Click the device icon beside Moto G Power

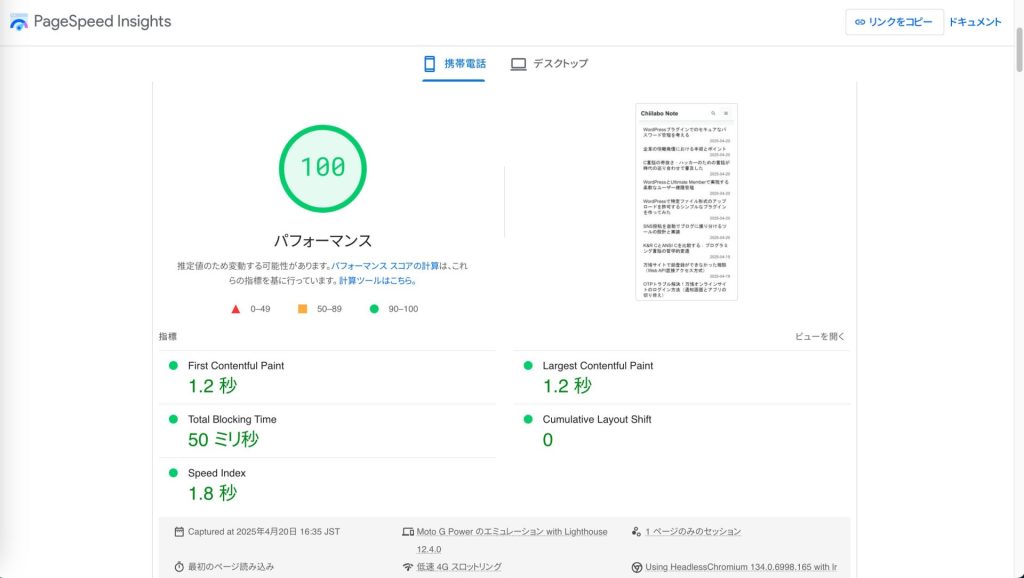coord(408,532)
